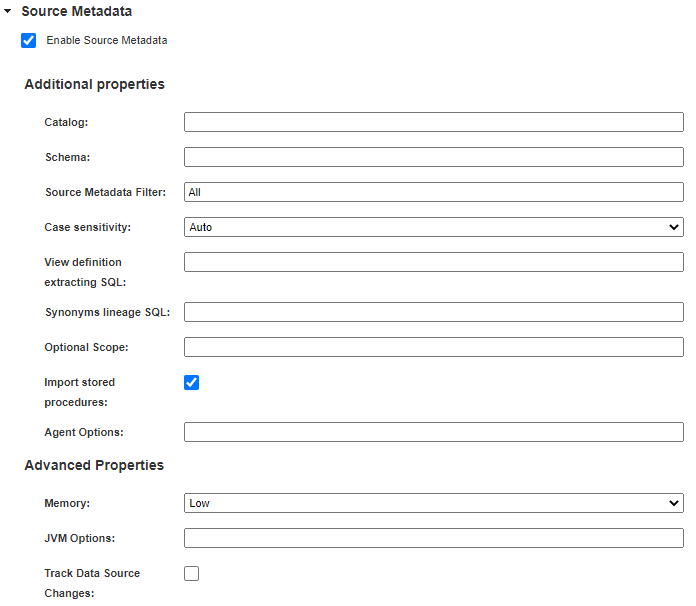Click the Synonyms lineage SQL field

pyautogui.click(x=434, y=312)
